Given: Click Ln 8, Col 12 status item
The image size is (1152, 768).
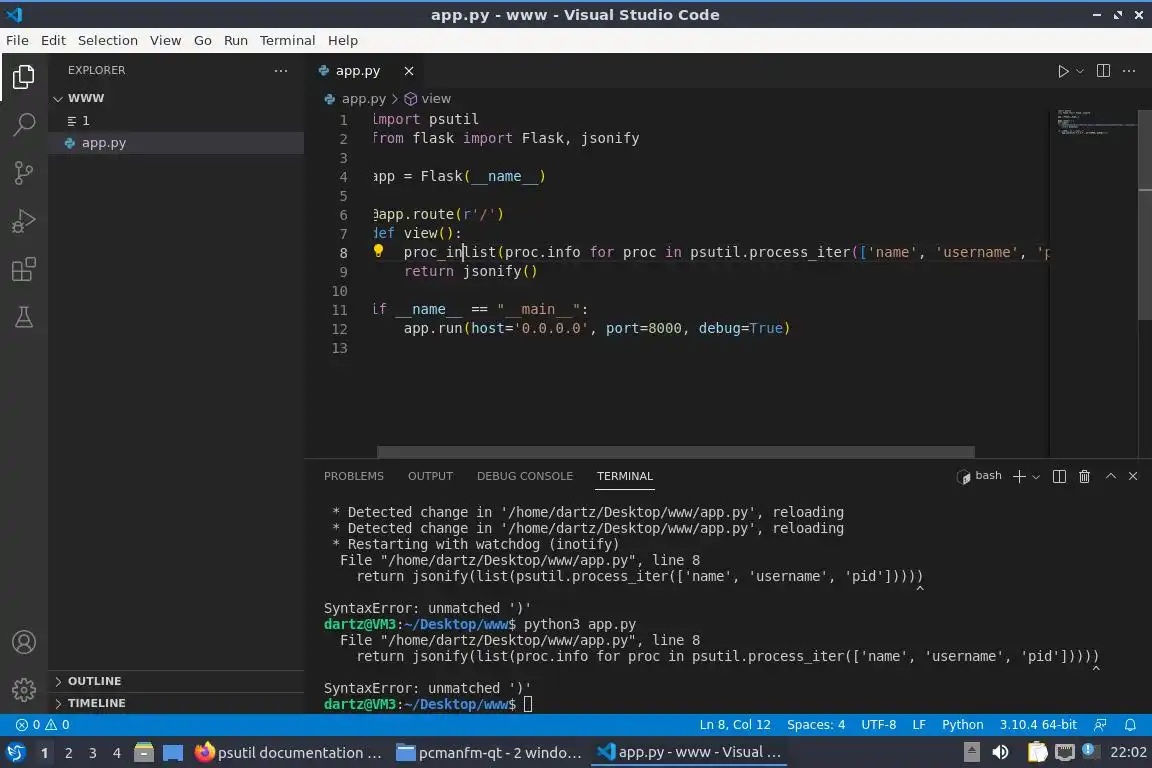Looking at the screenshot, I should pyautogui.click(x=735, y=725).
